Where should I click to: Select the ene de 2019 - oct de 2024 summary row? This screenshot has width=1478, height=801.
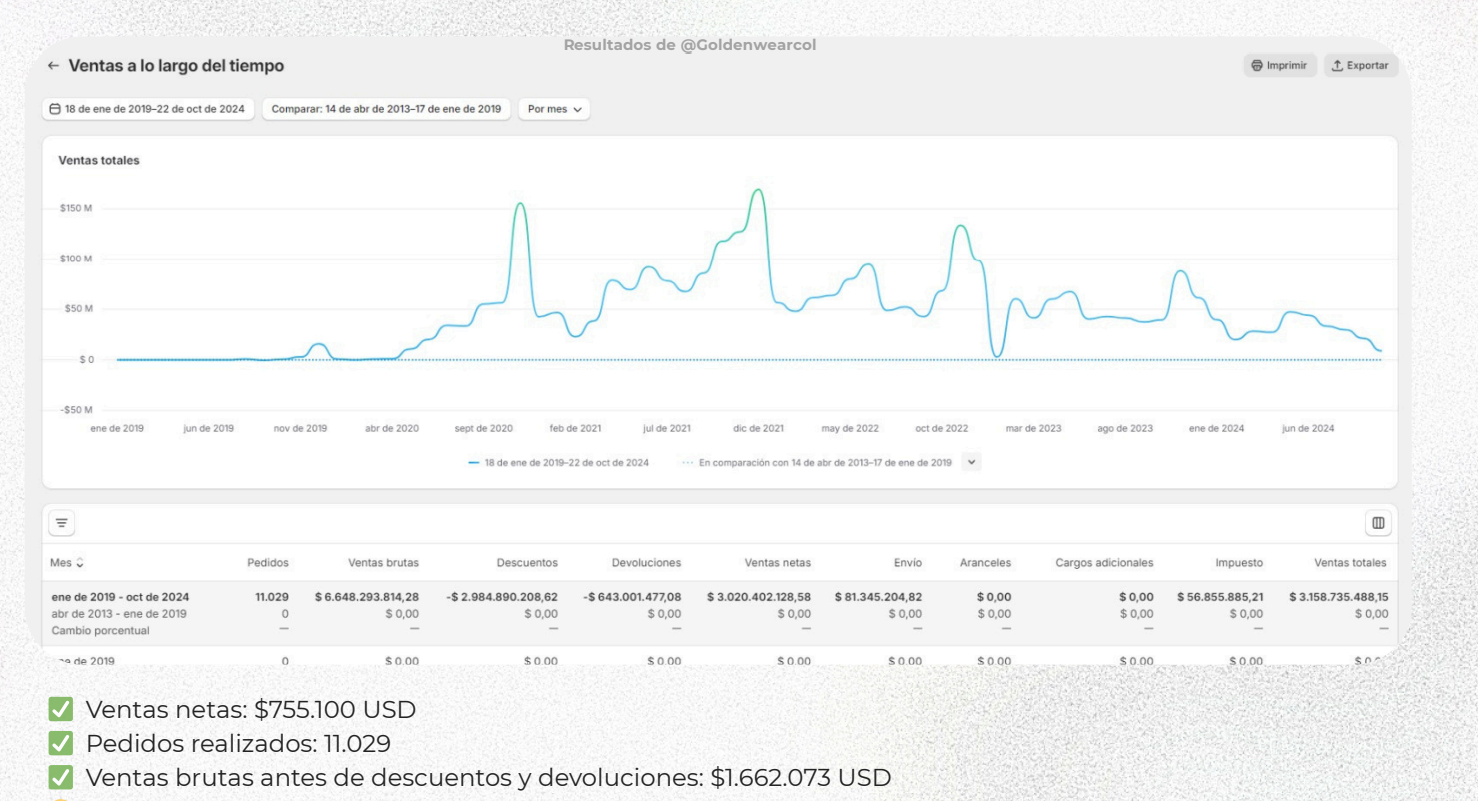tap(120, 597)
